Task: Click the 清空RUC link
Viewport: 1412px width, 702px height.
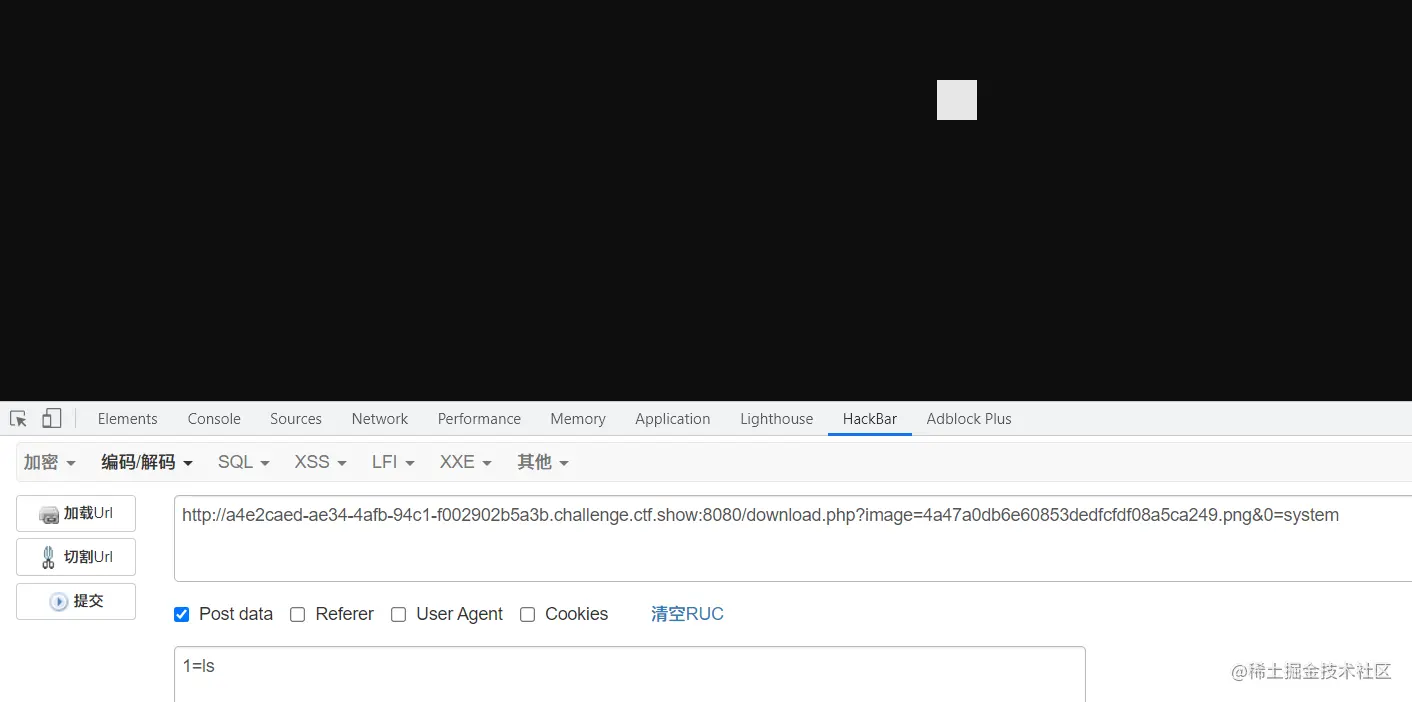Action: pos(687,614)
